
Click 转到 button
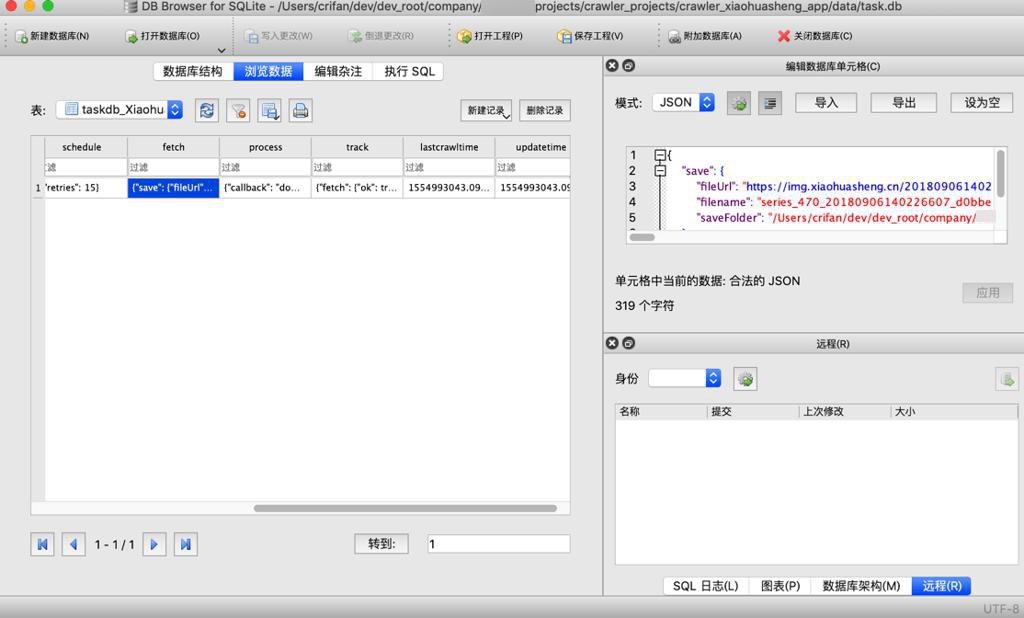[381, 544]
